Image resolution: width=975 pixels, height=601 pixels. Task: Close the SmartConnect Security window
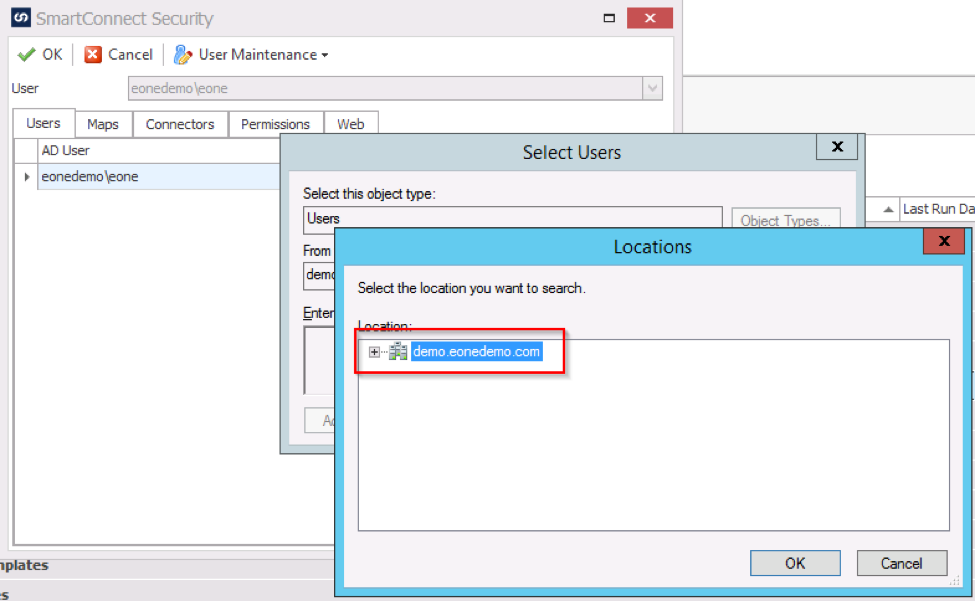(x=650, y=18)
